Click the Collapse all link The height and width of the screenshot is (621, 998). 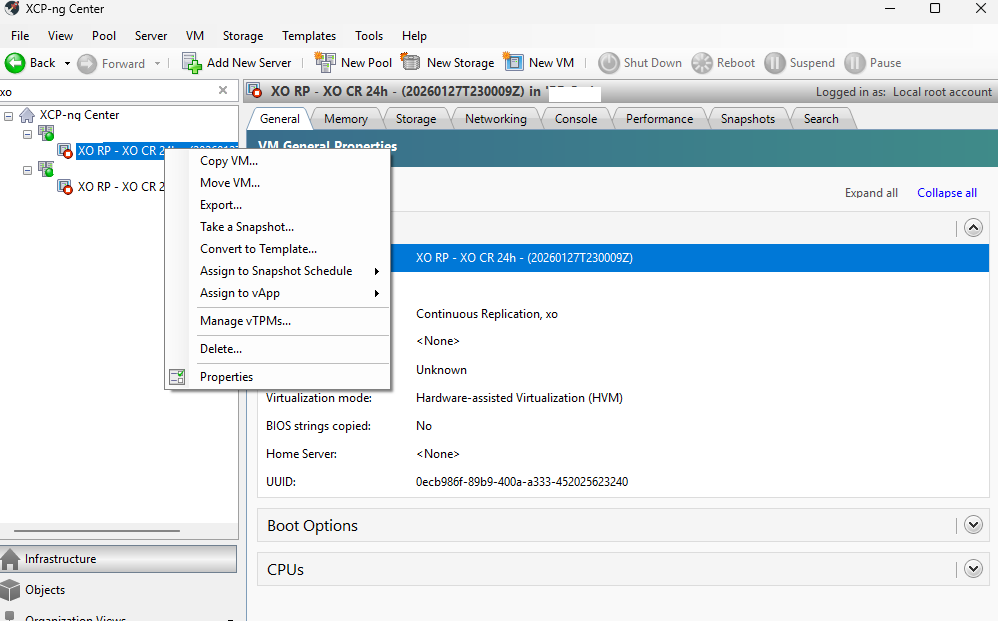946,193
